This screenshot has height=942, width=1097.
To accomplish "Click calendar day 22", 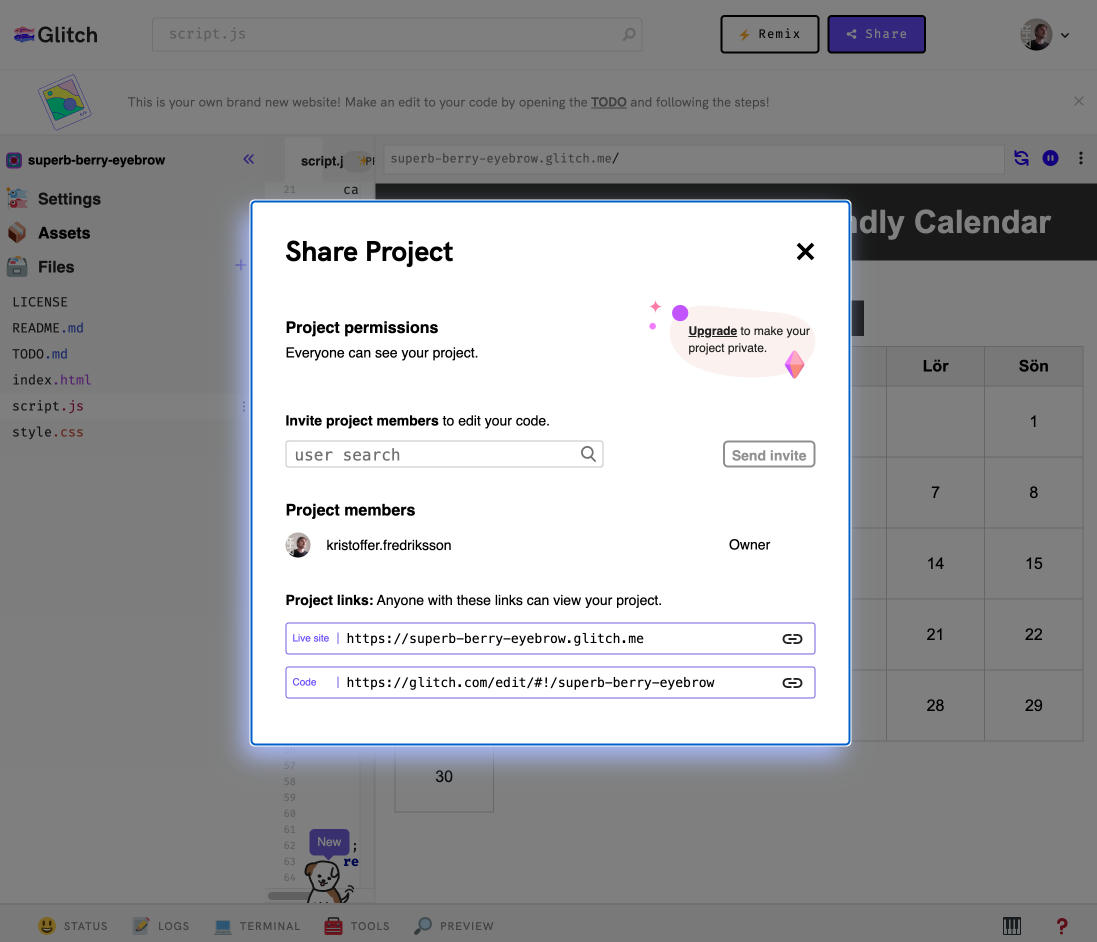I will 1033,634.
